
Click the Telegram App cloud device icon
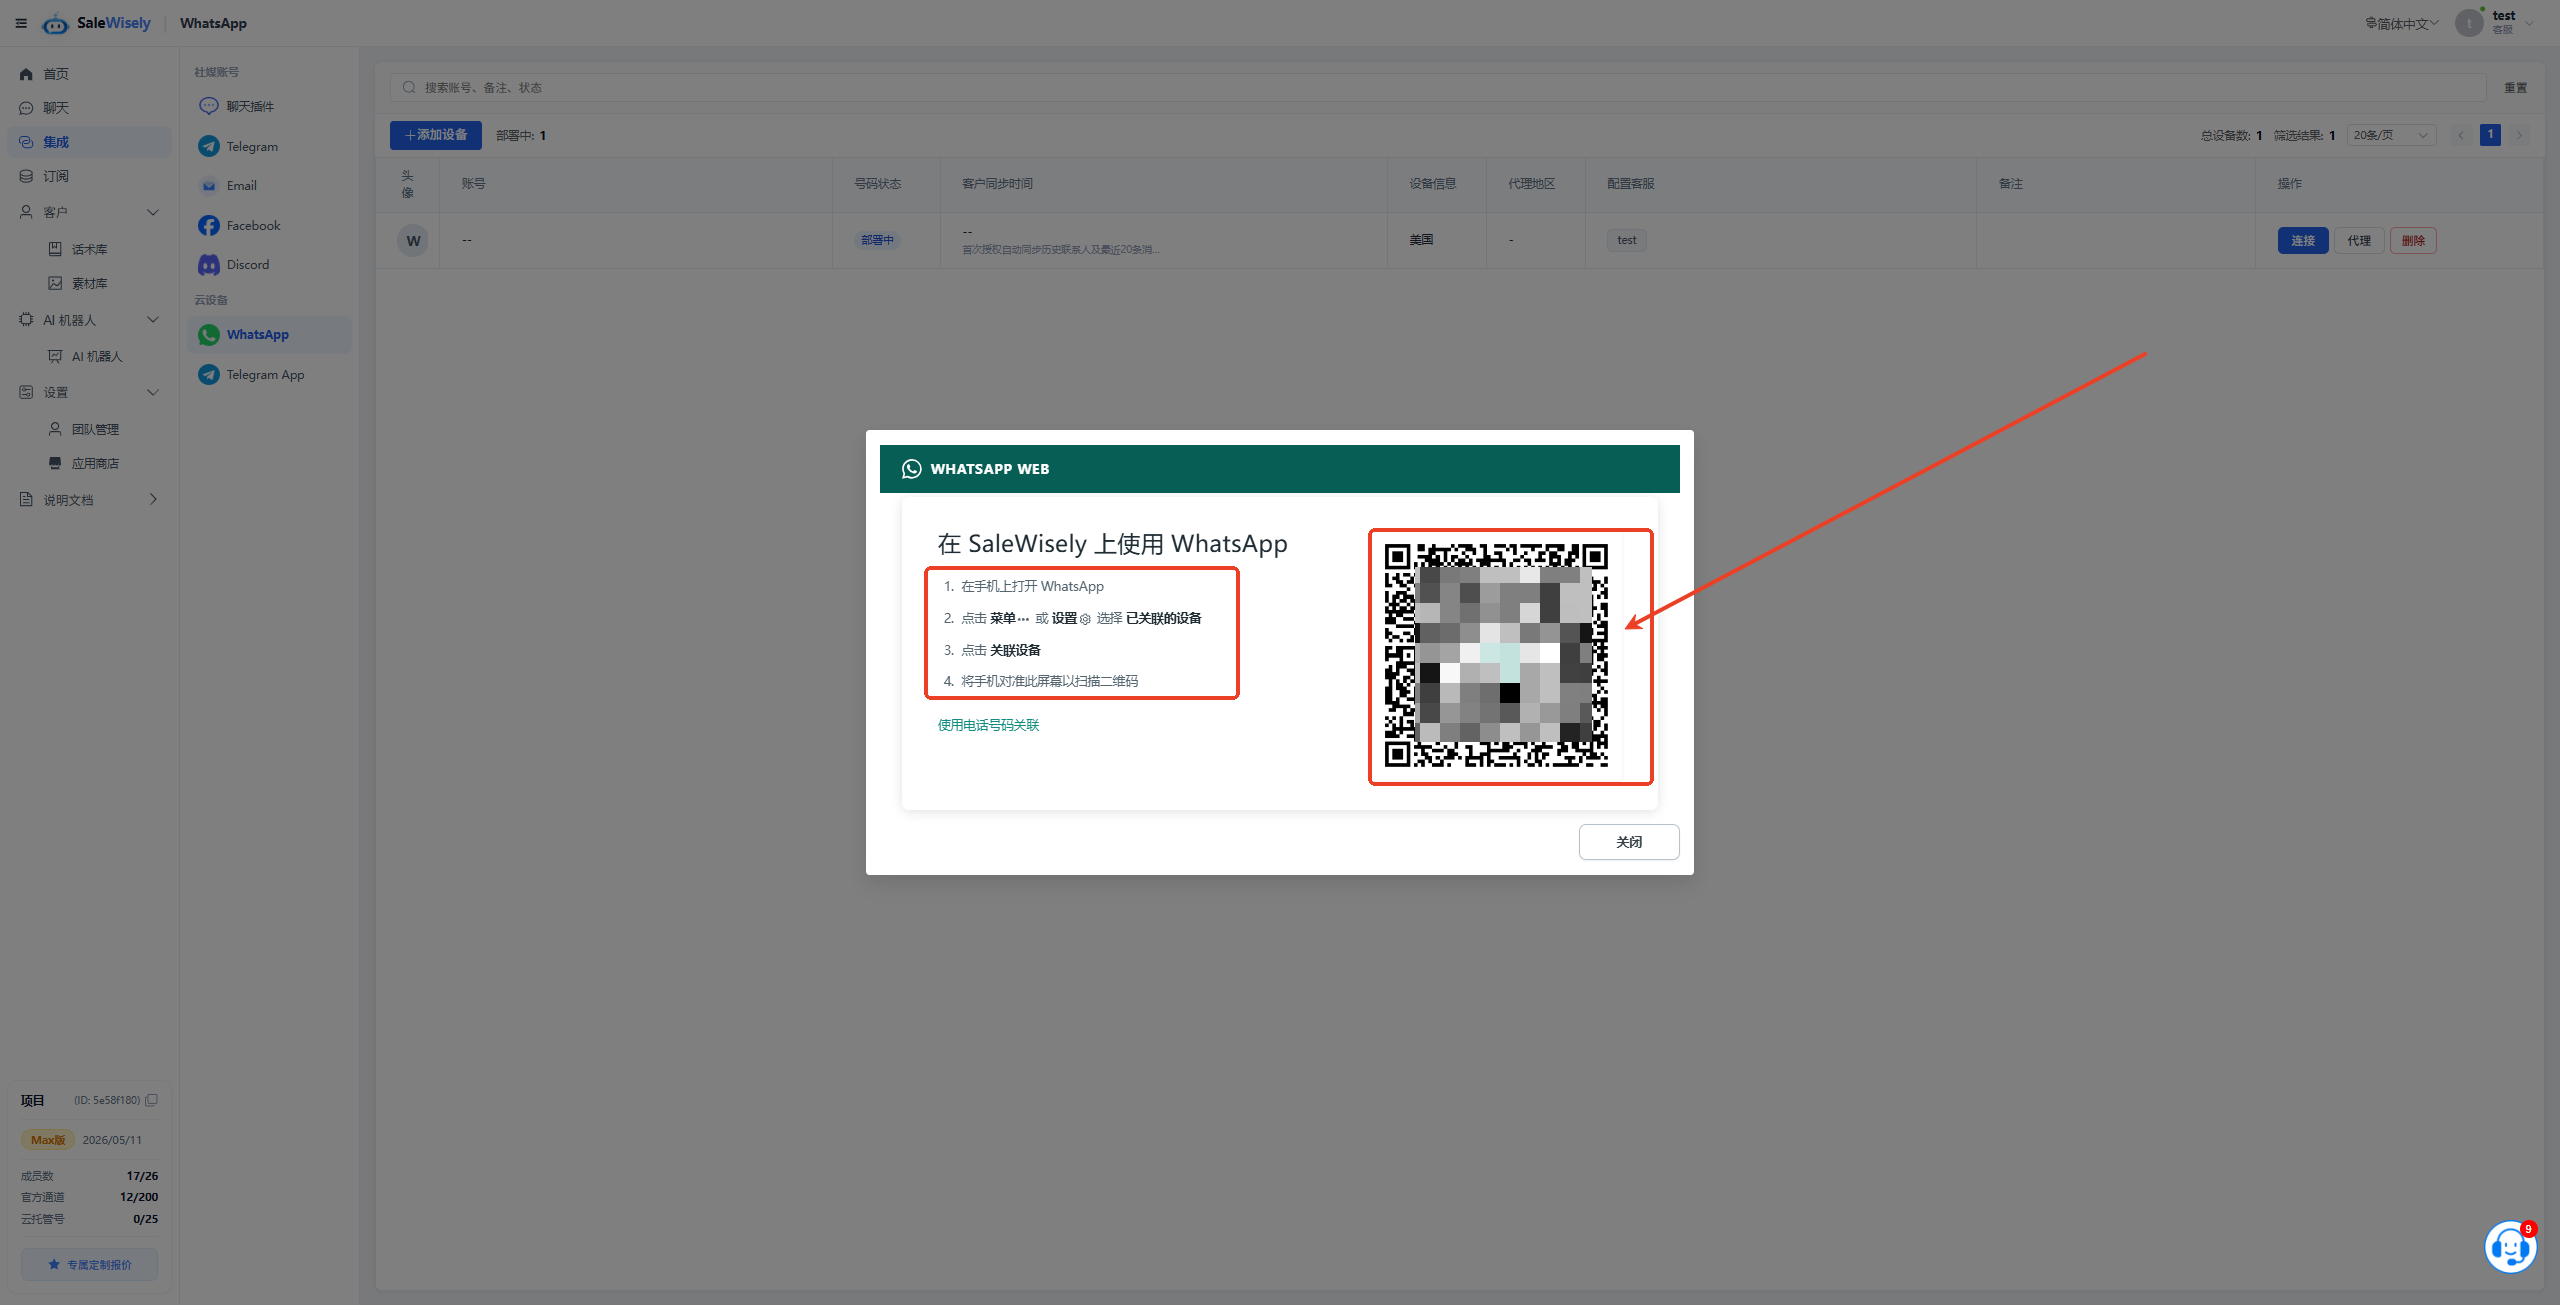208,375
